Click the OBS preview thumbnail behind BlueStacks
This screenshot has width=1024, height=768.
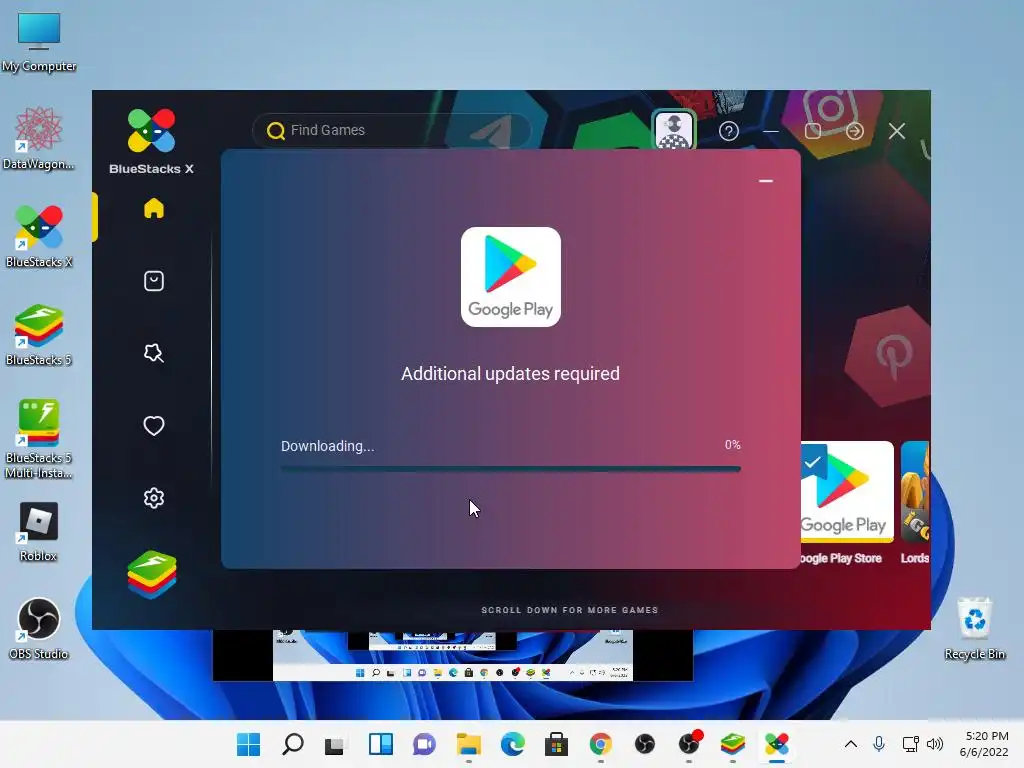(453, 655)
